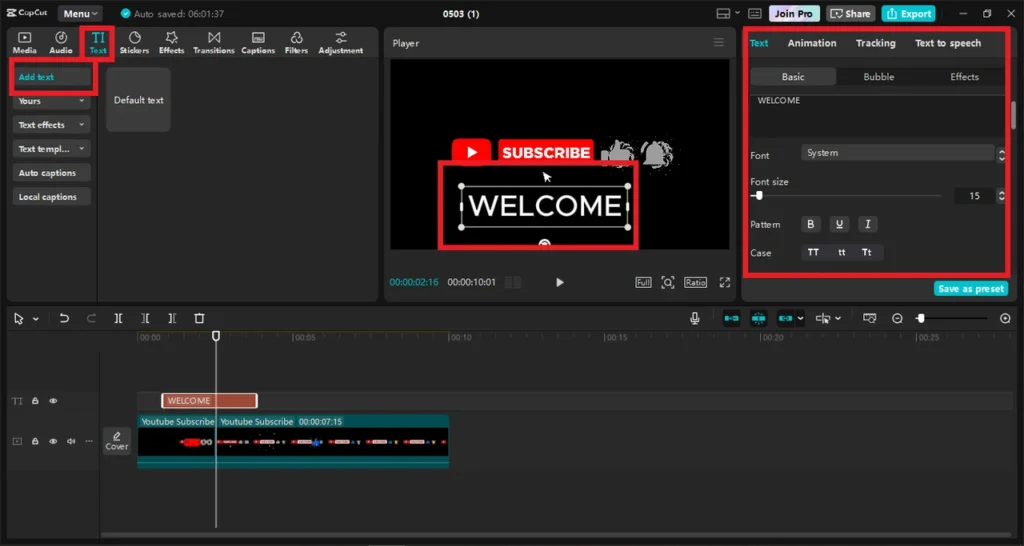The image size is (1024, 546).
Task: Click the preview settings icon near zoom-out
Action: [x=869, y=318]
